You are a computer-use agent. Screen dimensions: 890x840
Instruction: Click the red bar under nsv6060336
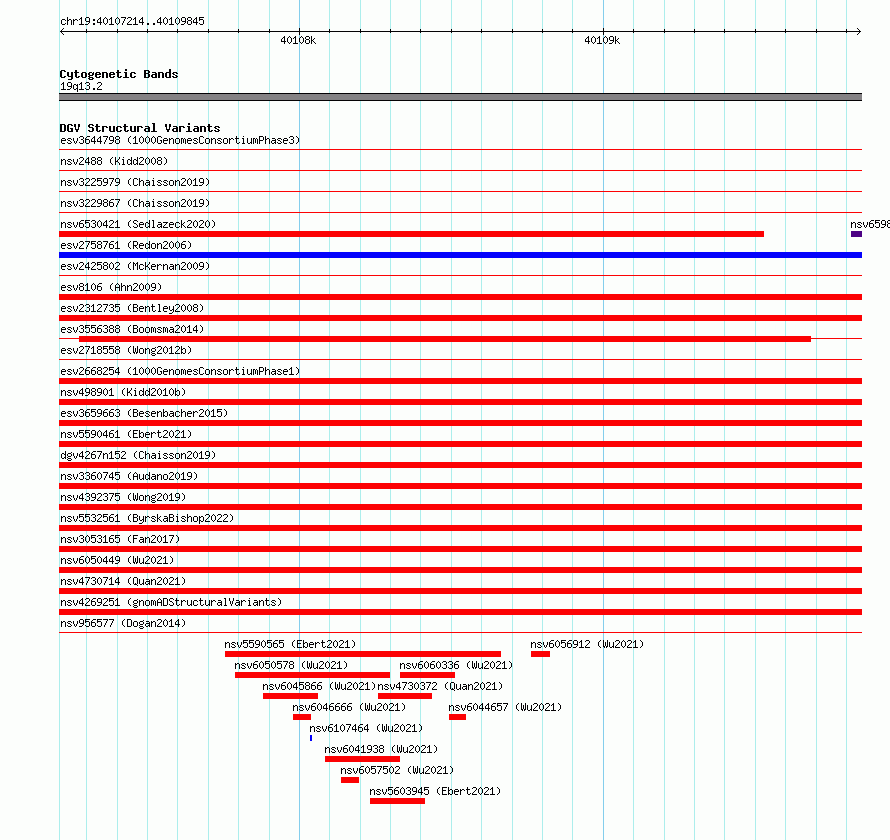pos(427,675)
